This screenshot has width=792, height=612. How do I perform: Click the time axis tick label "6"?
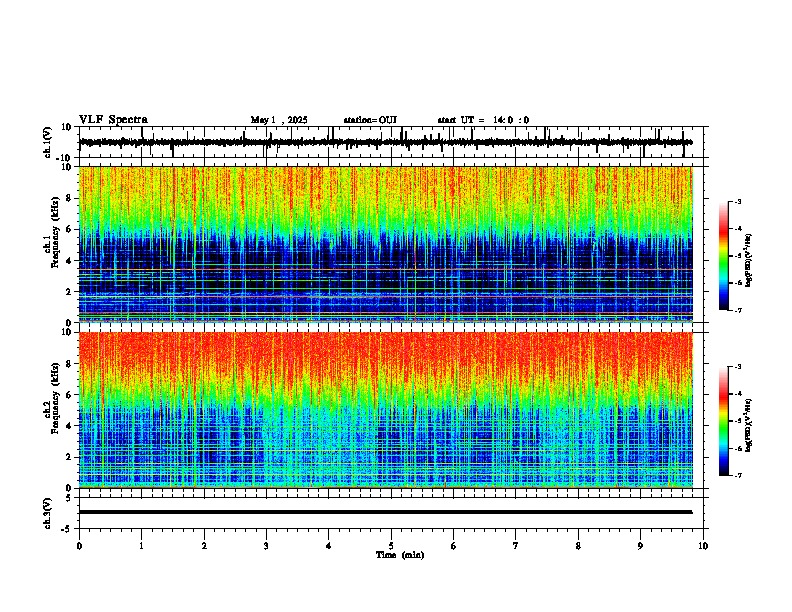[x=454, y=546]
